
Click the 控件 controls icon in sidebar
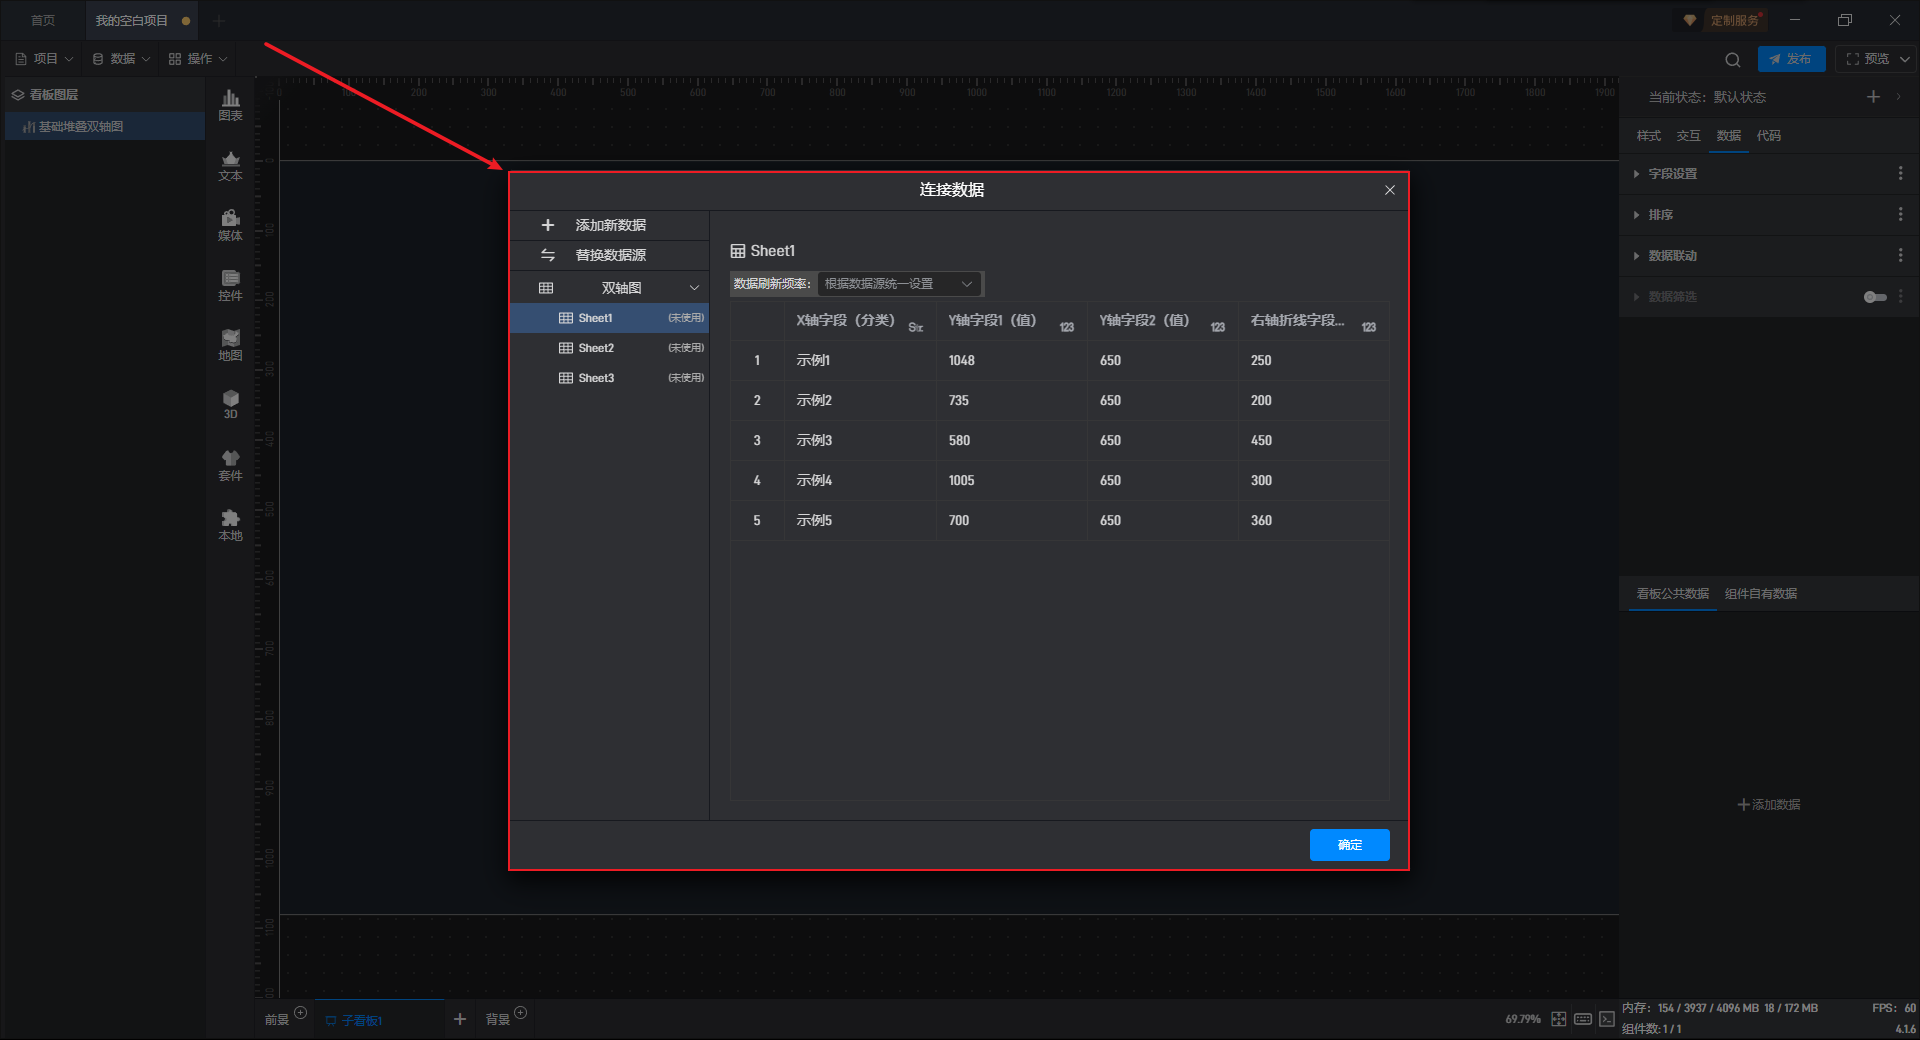[x=230, y=285]
